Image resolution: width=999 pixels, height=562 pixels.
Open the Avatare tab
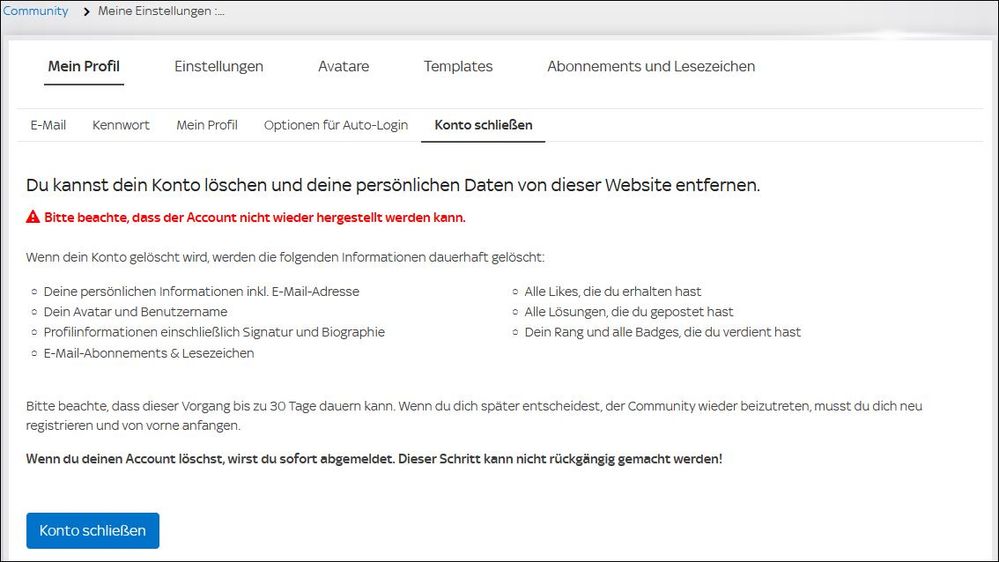[x=343, y=67]
